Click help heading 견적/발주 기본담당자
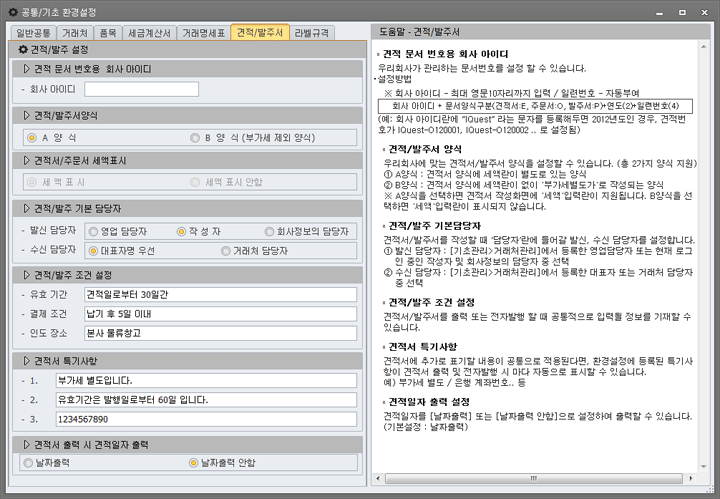This screenshot has width=720, height=499. coord(434,226)
